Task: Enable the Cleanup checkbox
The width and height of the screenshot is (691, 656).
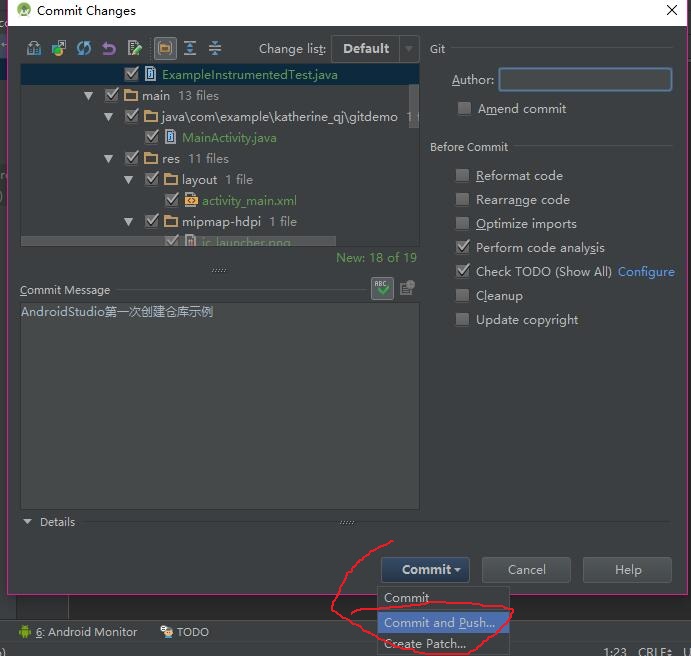Action: 462,295
